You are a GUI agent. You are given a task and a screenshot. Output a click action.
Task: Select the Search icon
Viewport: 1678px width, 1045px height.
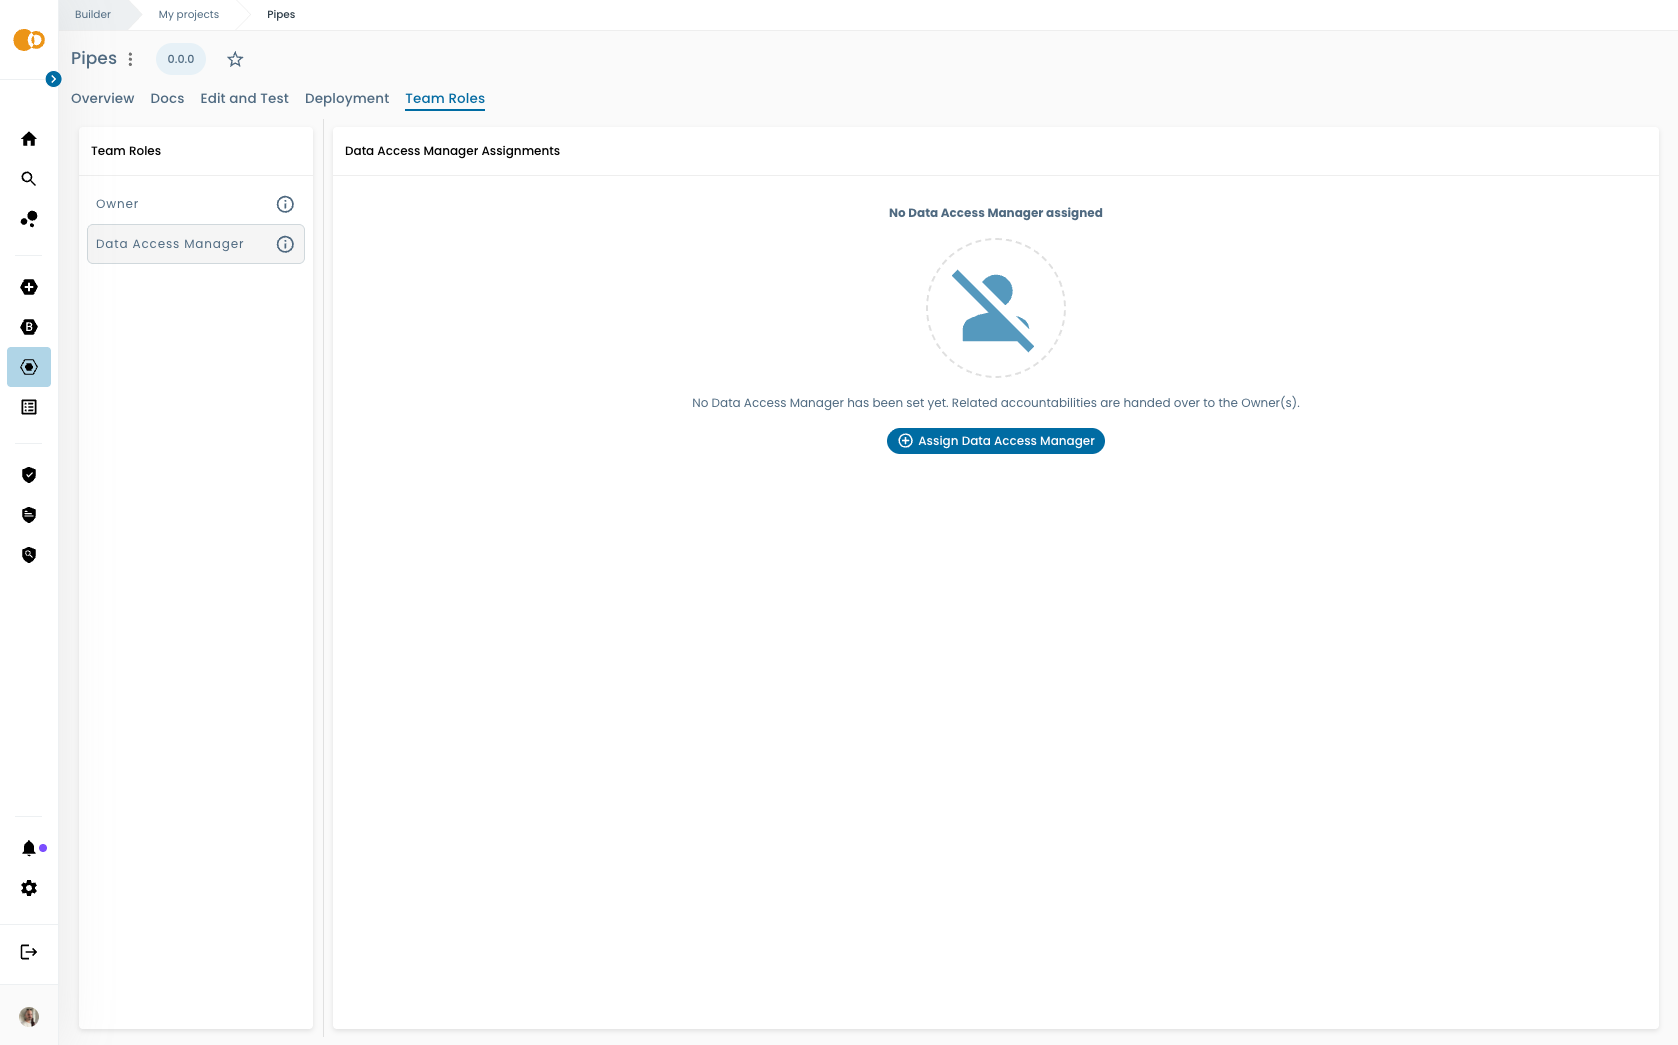[x=29, y=179]
